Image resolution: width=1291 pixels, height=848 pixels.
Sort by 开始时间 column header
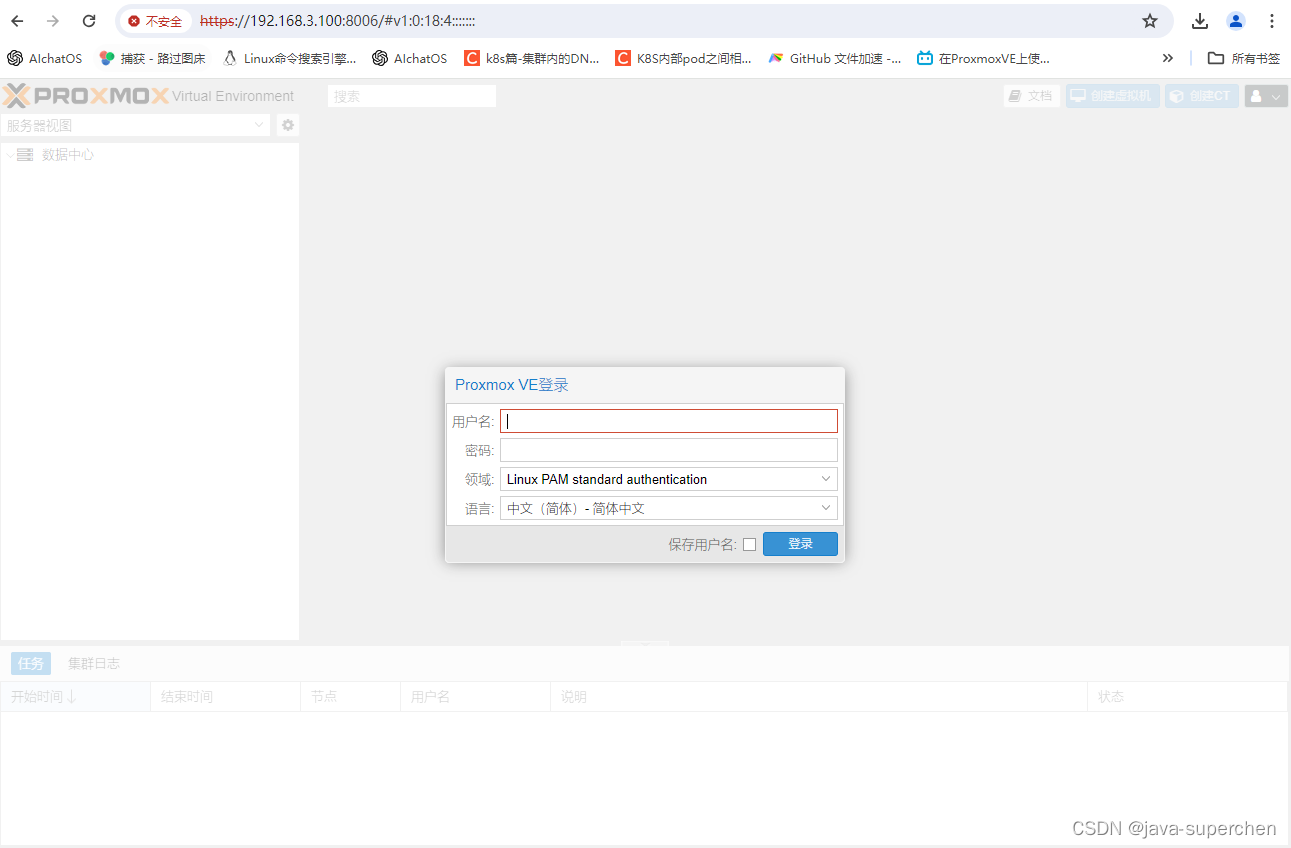point(75,697)
